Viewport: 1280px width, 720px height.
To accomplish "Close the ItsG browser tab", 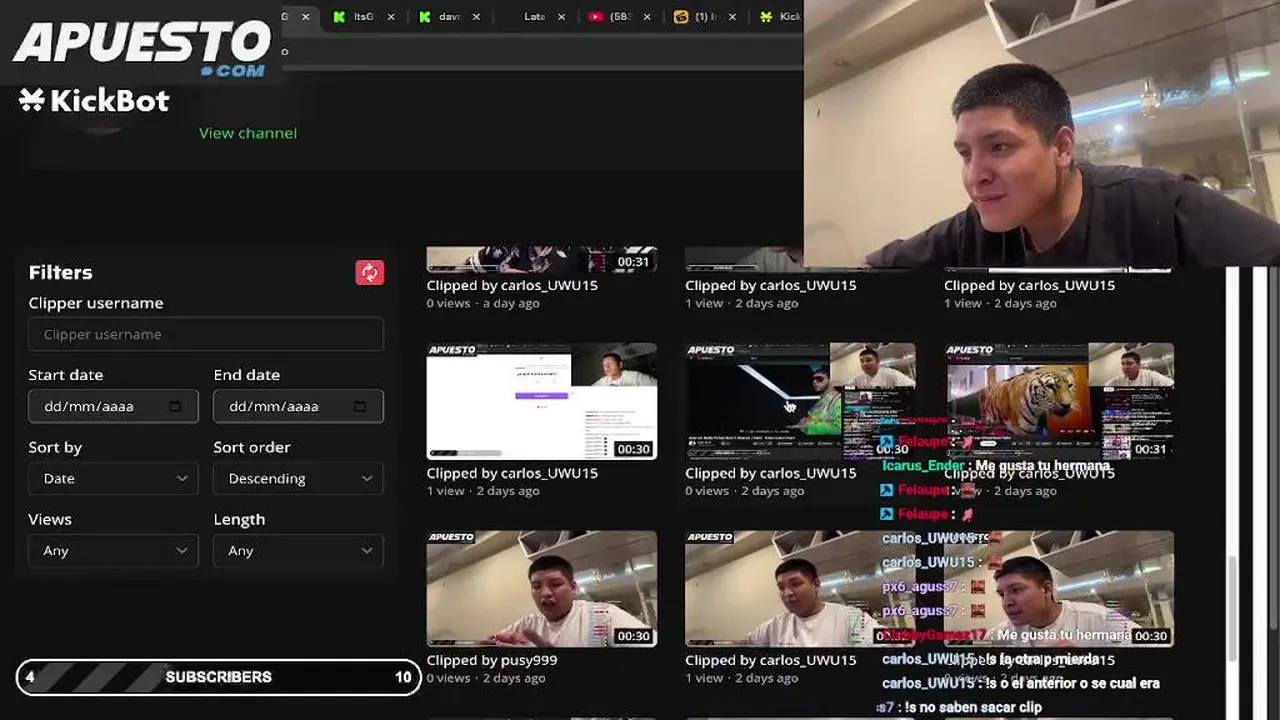I will tap(391, 17).
